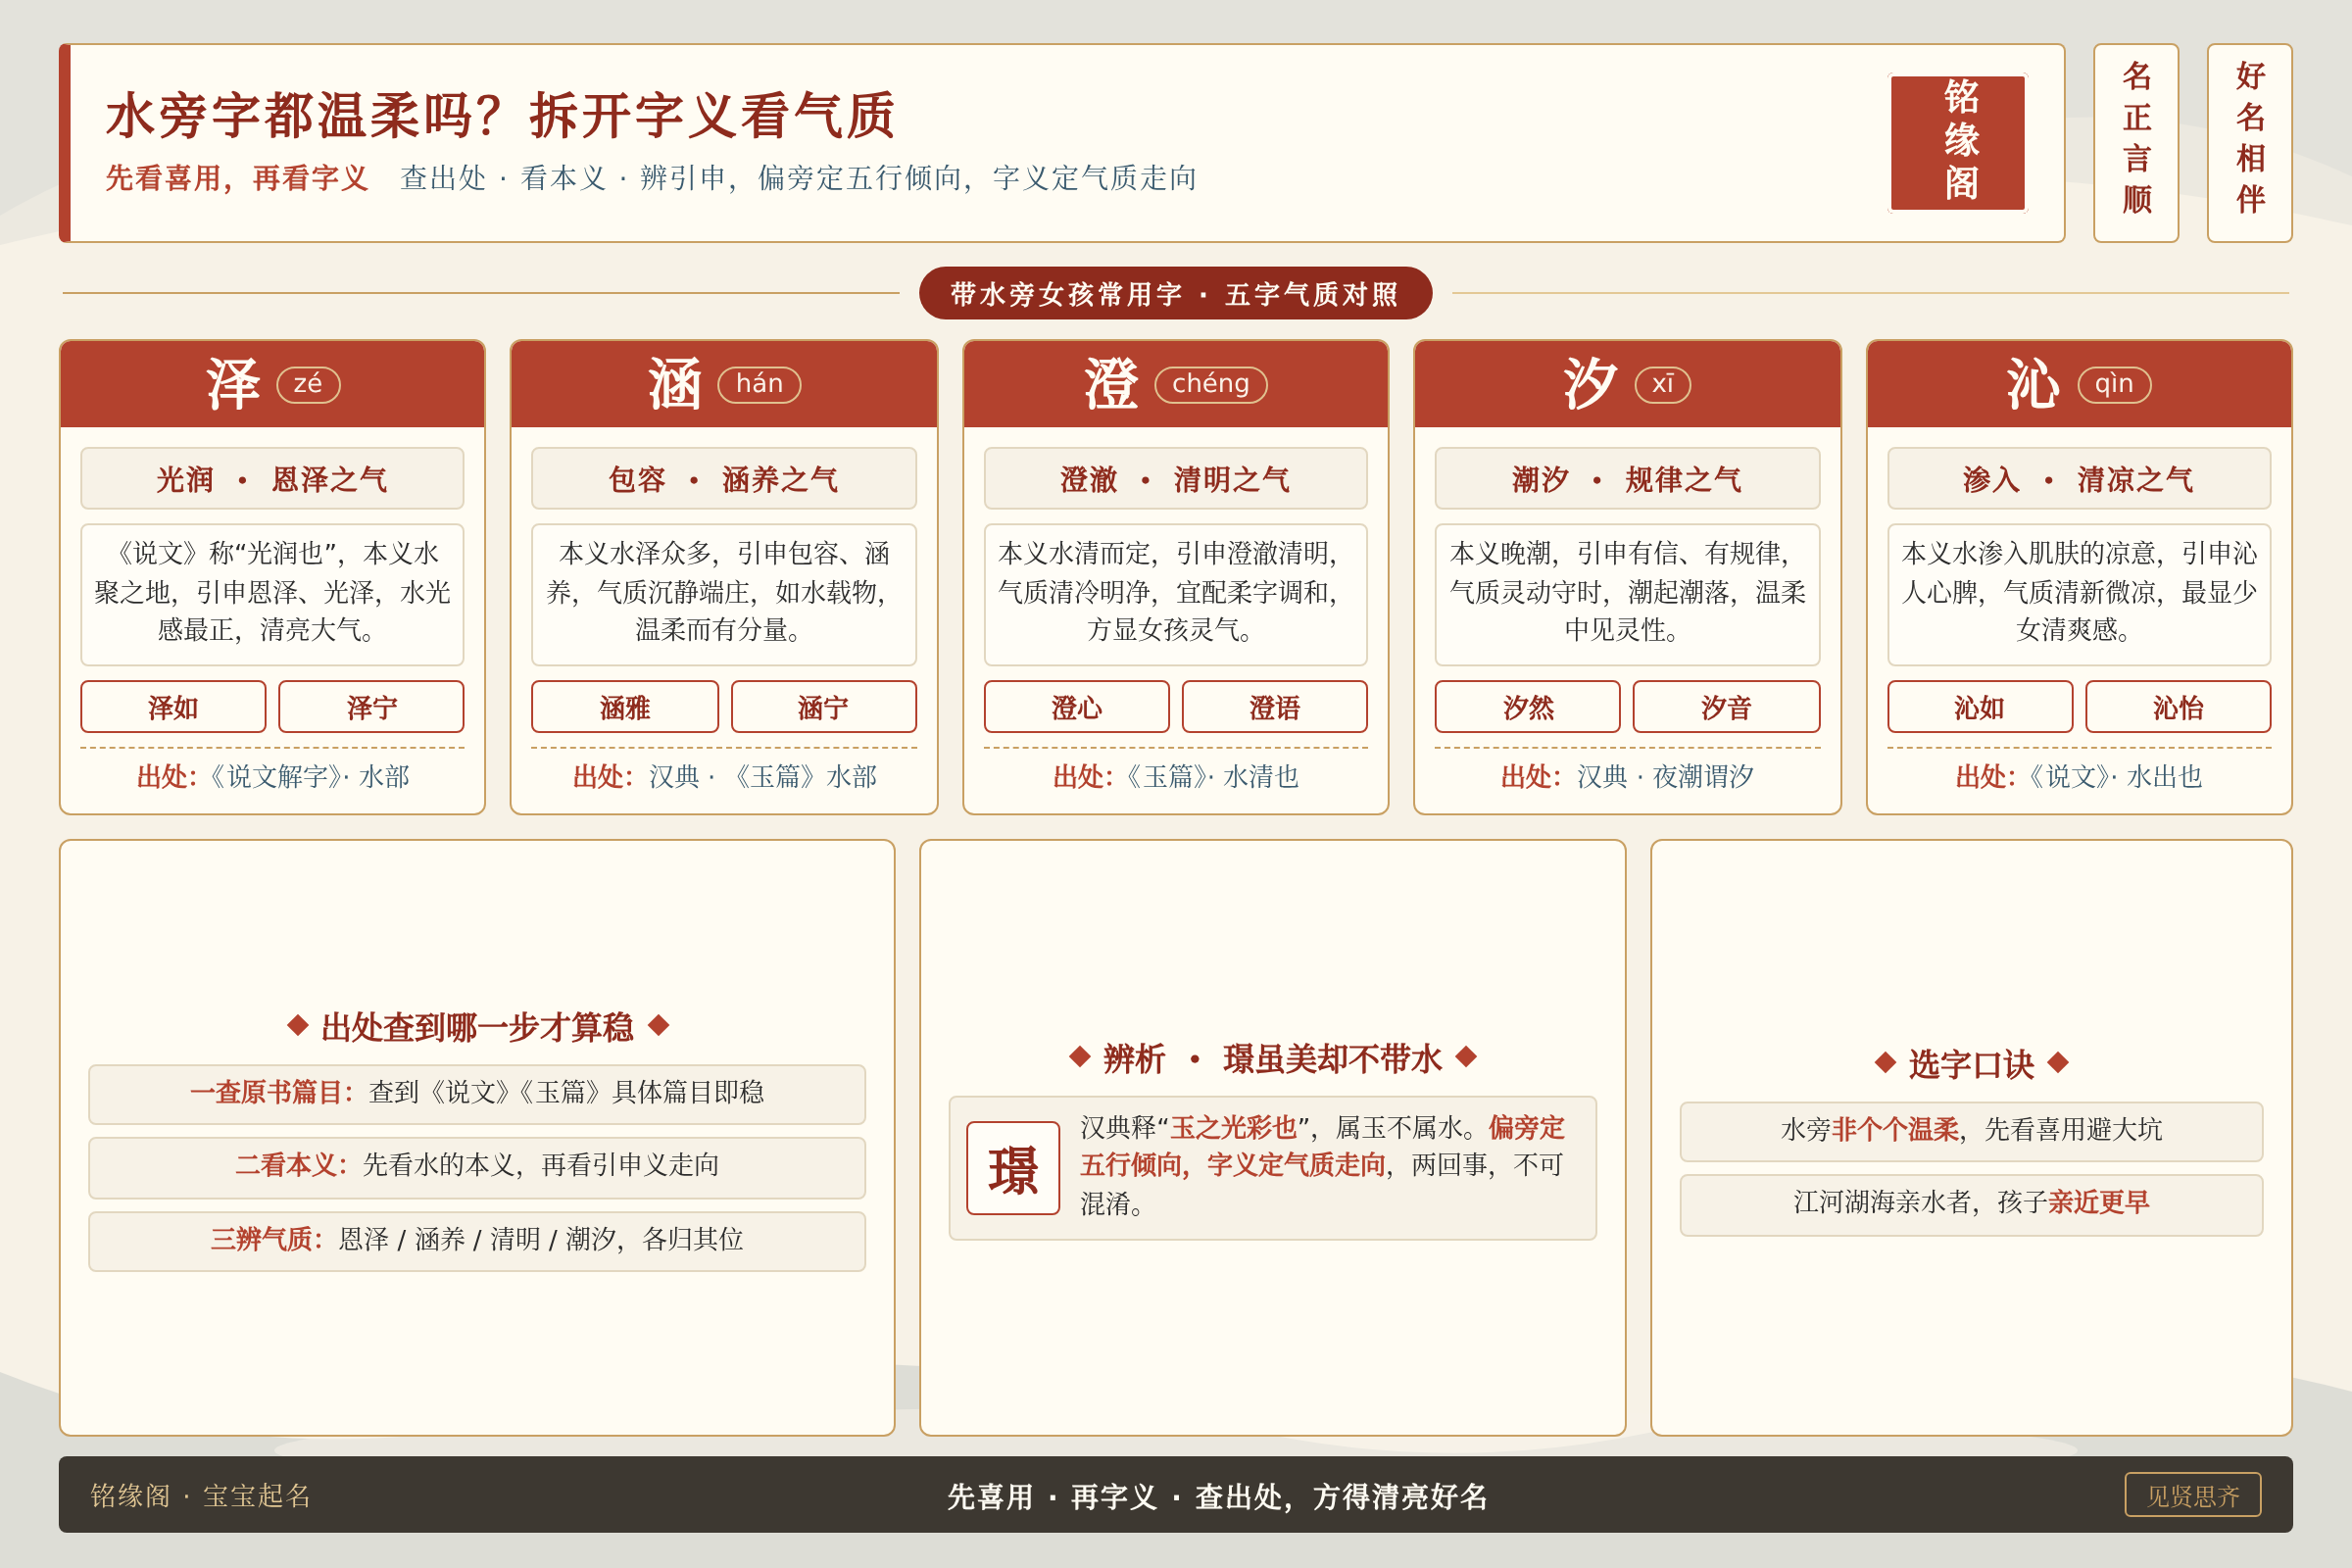This screenshot has height=1568, width=2352.
Task: Click the 出处:《说文解字》· 水部 citation
Action: point(273,776)
